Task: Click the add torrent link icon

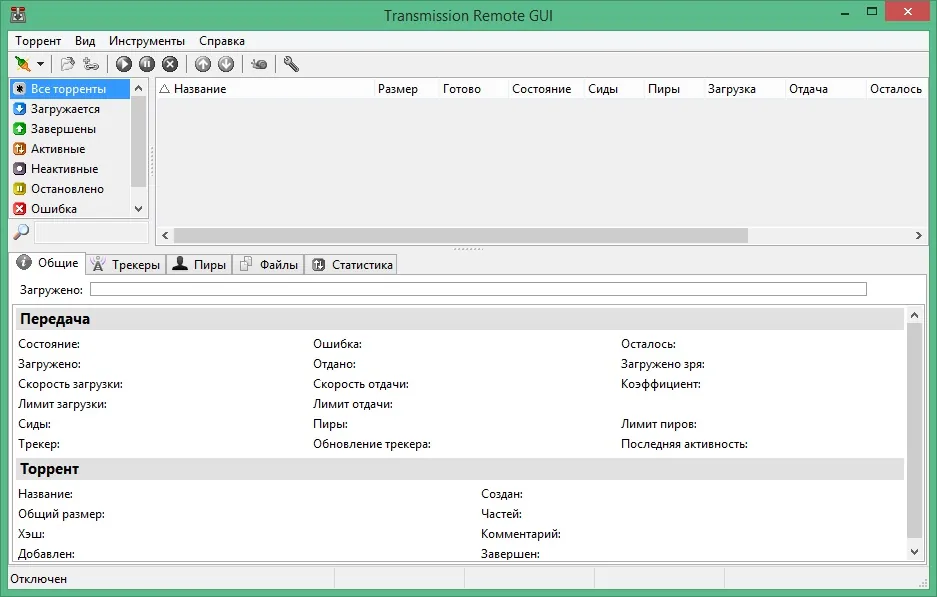Action: (x=91, y=64)
